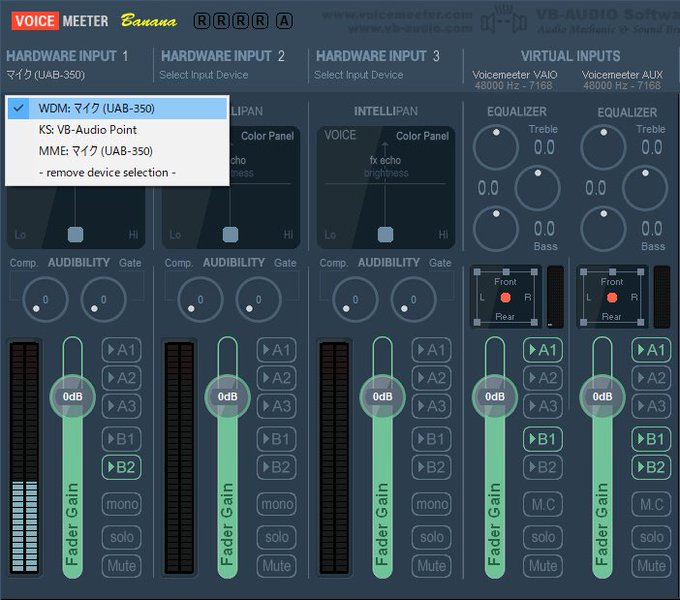Toggle A1 bus on Hardware Input 3
The height and width of the screenshot is (600, 680).
tap(432, 350)
